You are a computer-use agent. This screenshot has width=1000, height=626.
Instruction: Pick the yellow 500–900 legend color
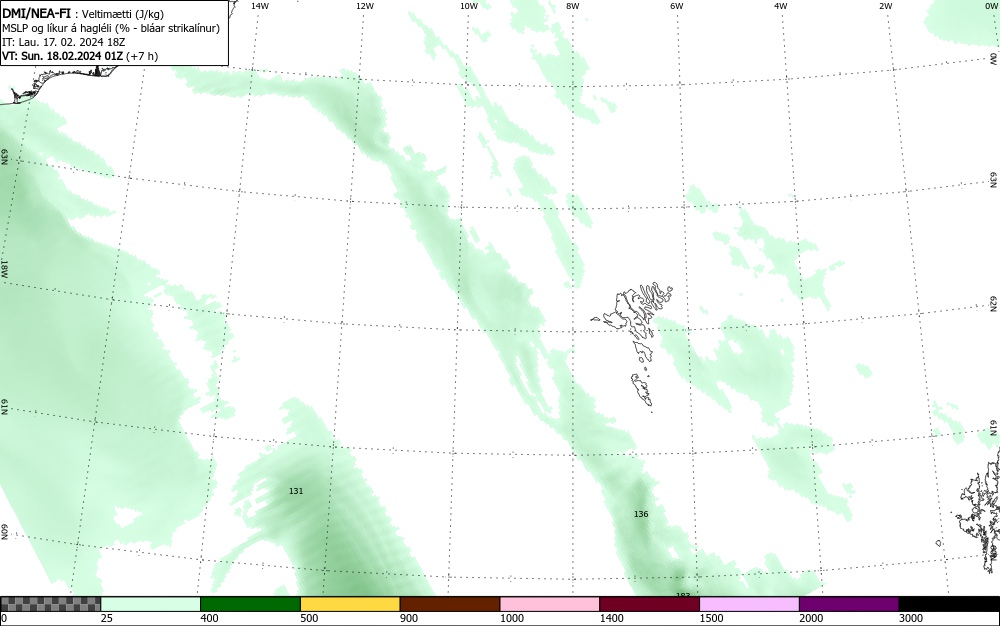tap(350, 604)
